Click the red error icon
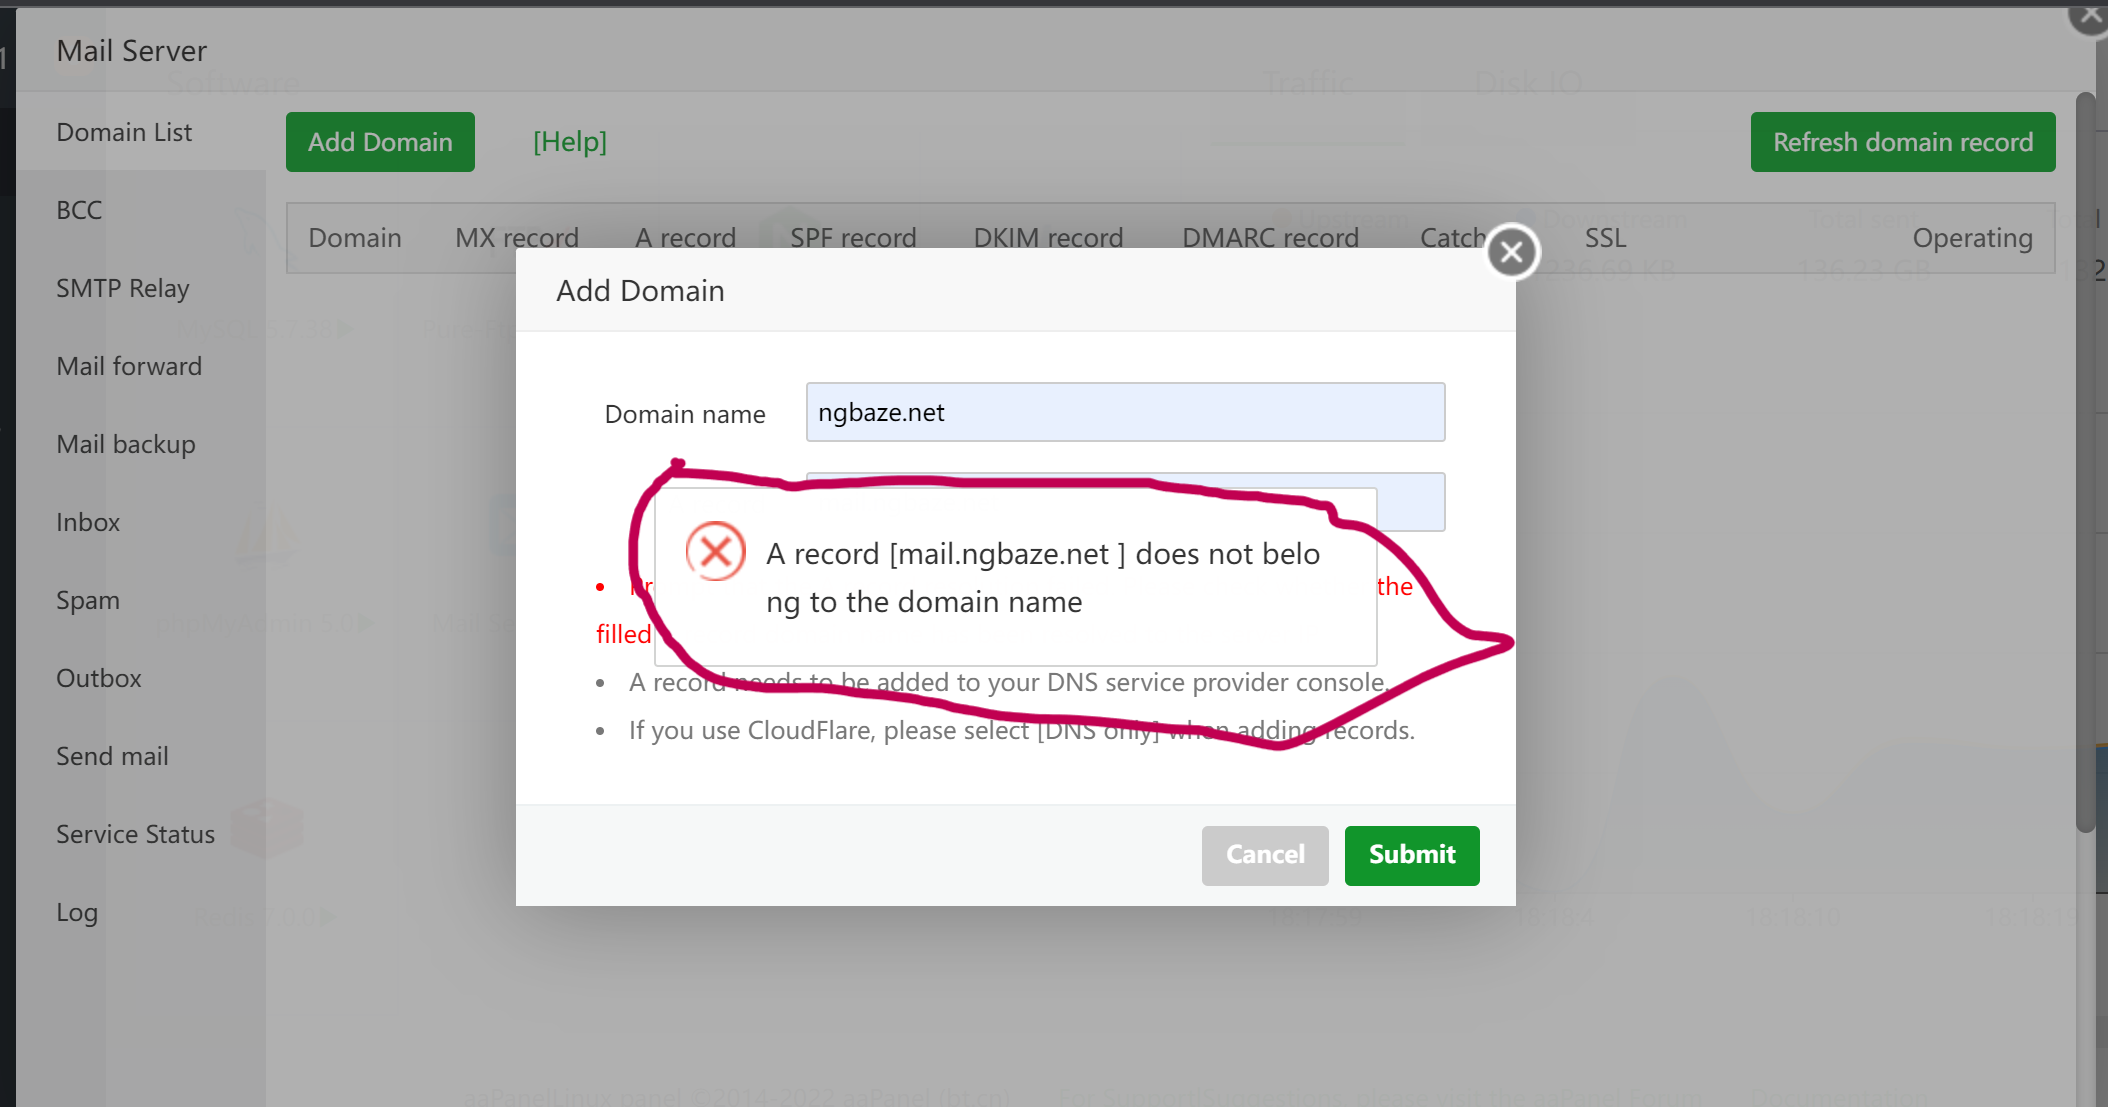2108x1107 pixels. click(x=715, y=551)
